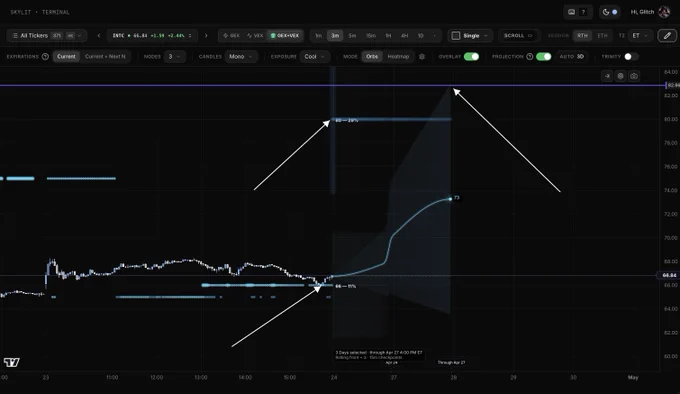Open the Nodes count dropdown
This screenshot has height=394, width=680.
[174, 57]
